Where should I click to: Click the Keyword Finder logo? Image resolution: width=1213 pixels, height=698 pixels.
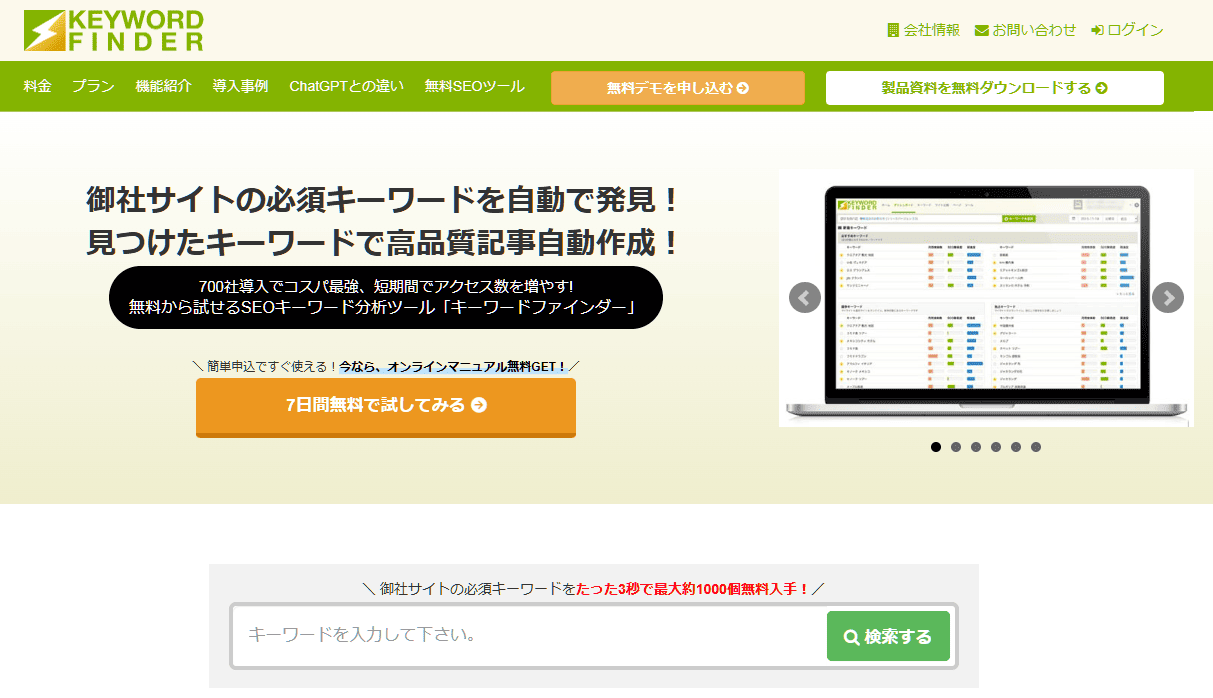point(114,31)
